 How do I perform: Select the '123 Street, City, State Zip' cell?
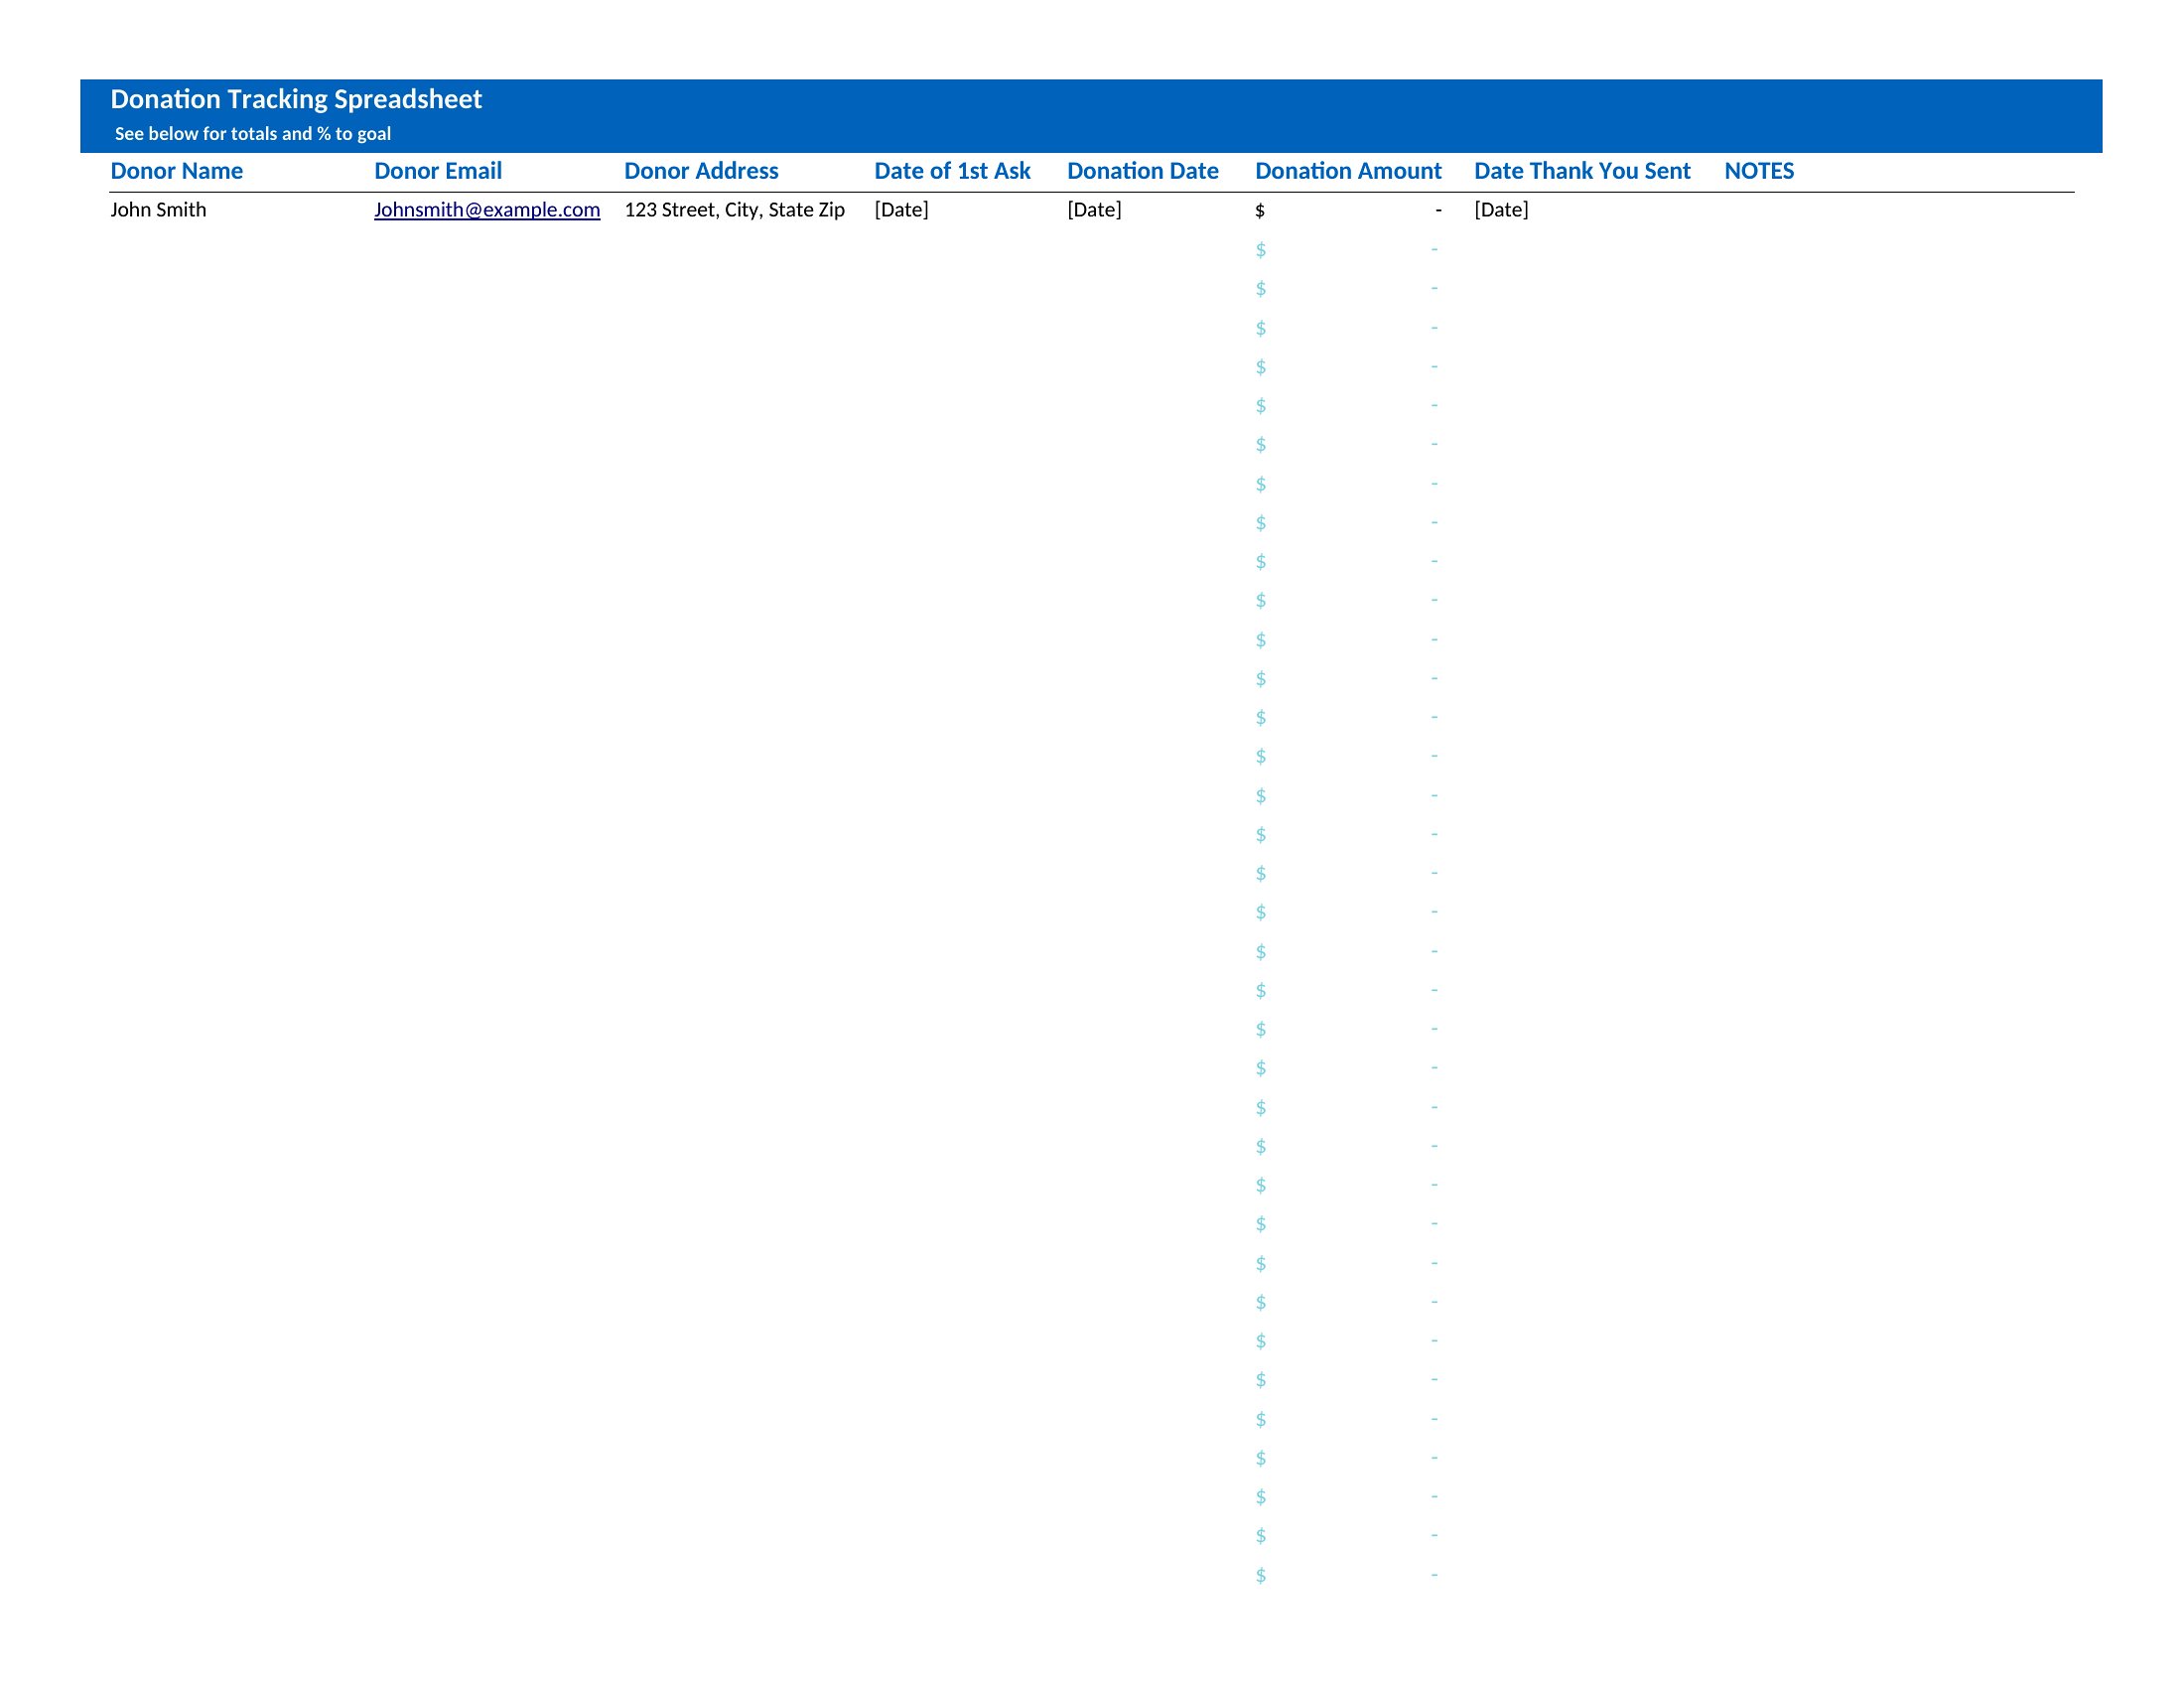point(735,210)
